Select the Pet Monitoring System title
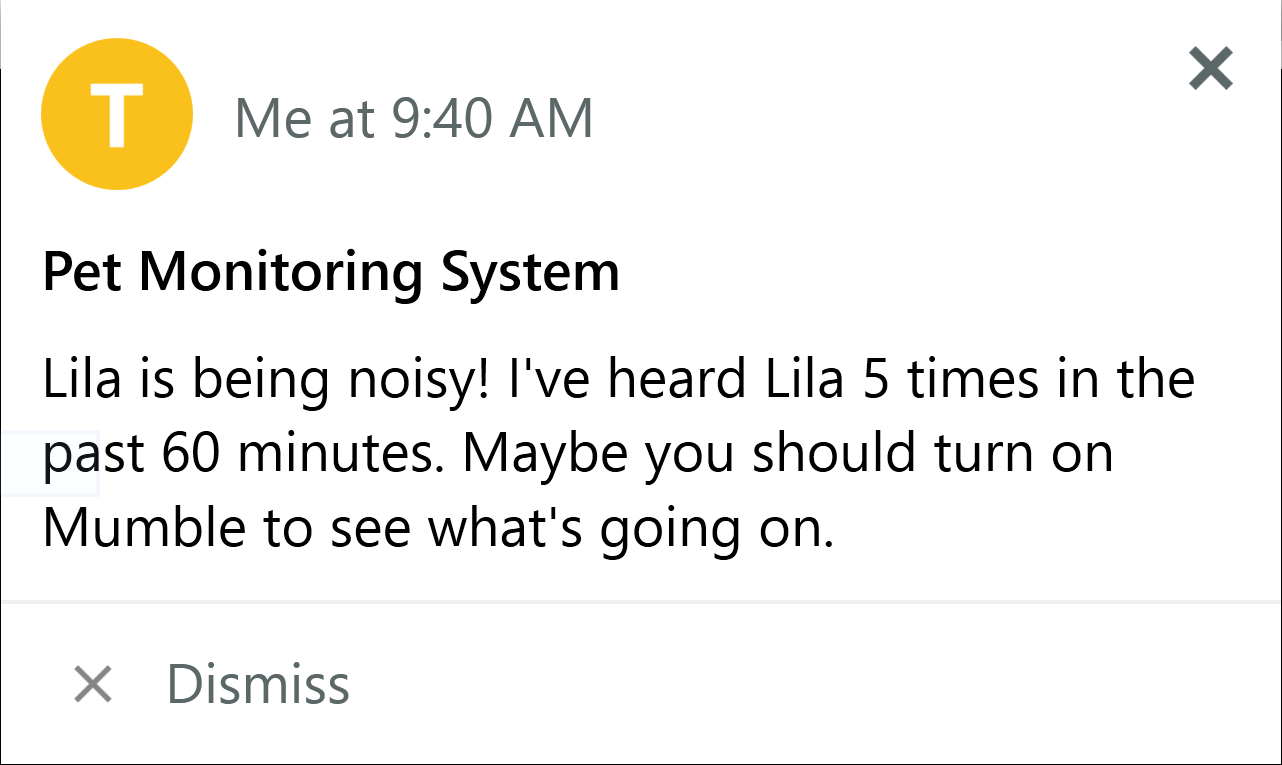Screen dimensions: 1282x765 [x=331, y=271]
